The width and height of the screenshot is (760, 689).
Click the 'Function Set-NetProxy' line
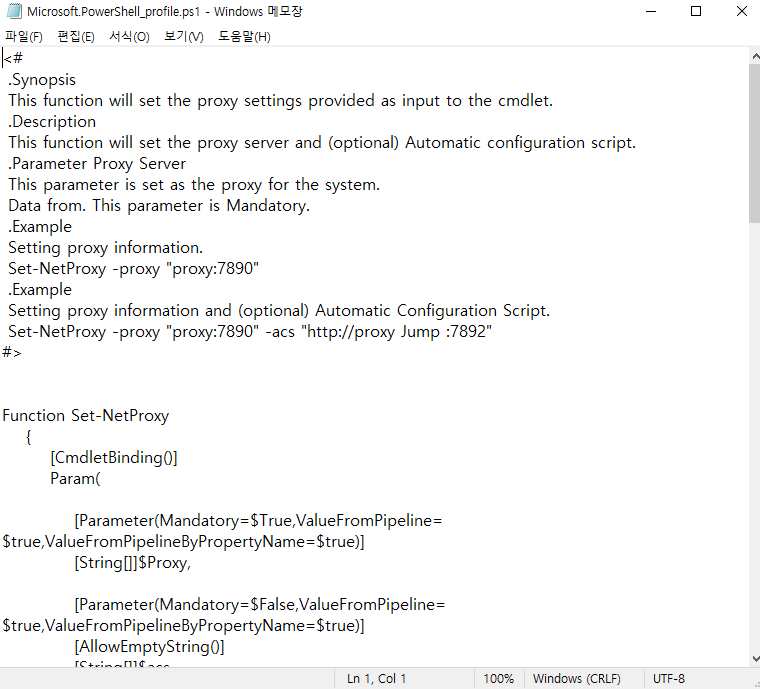point(85,416)
